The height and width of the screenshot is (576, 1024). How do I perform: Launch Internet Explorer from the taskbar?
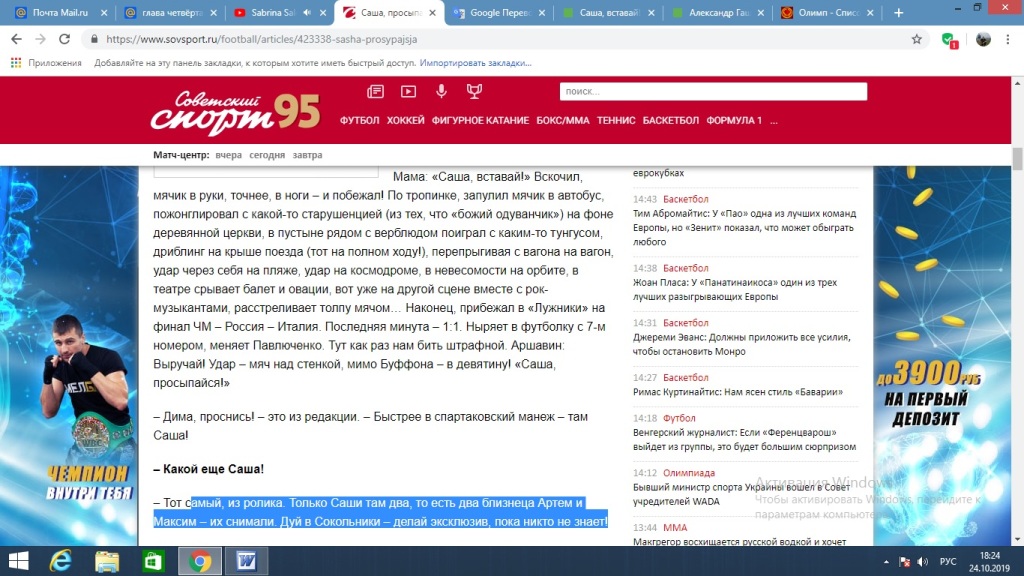click(x=61, y=561)
